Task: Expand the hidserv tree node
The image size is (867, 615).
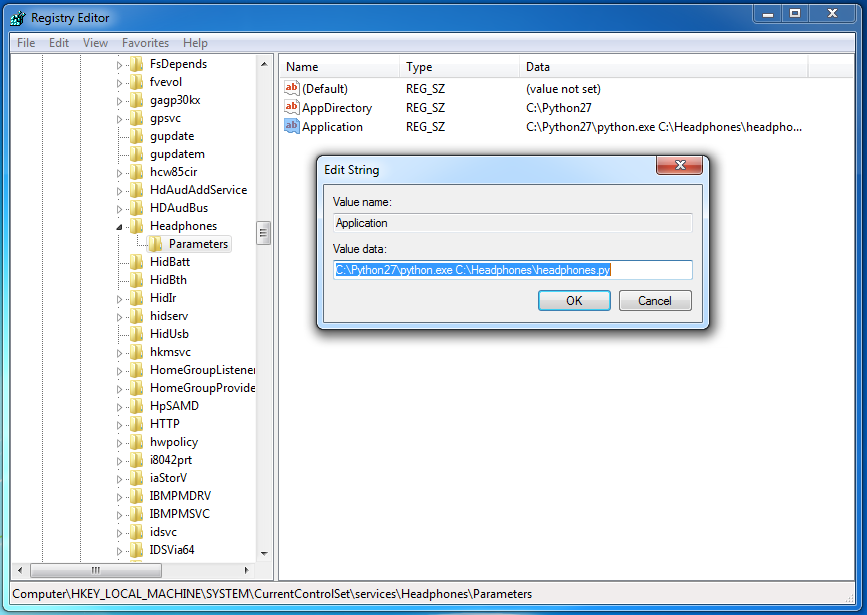Action: tap(119, 317)
